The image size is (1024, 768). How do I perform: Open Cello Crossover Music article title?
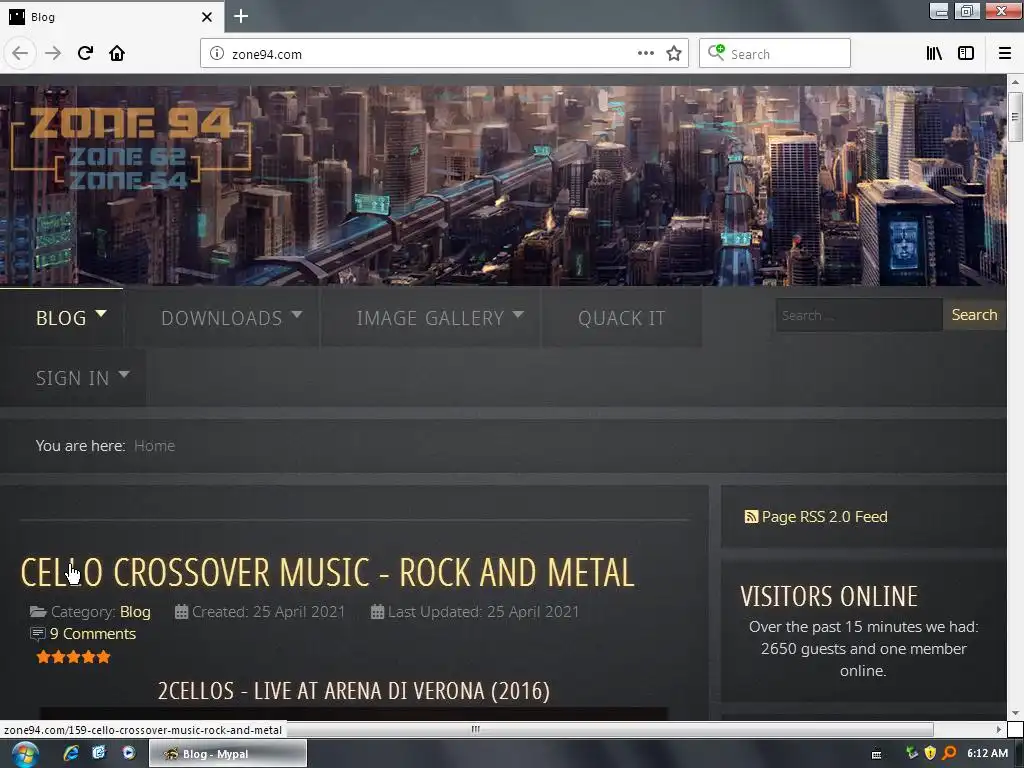(327, 572)
